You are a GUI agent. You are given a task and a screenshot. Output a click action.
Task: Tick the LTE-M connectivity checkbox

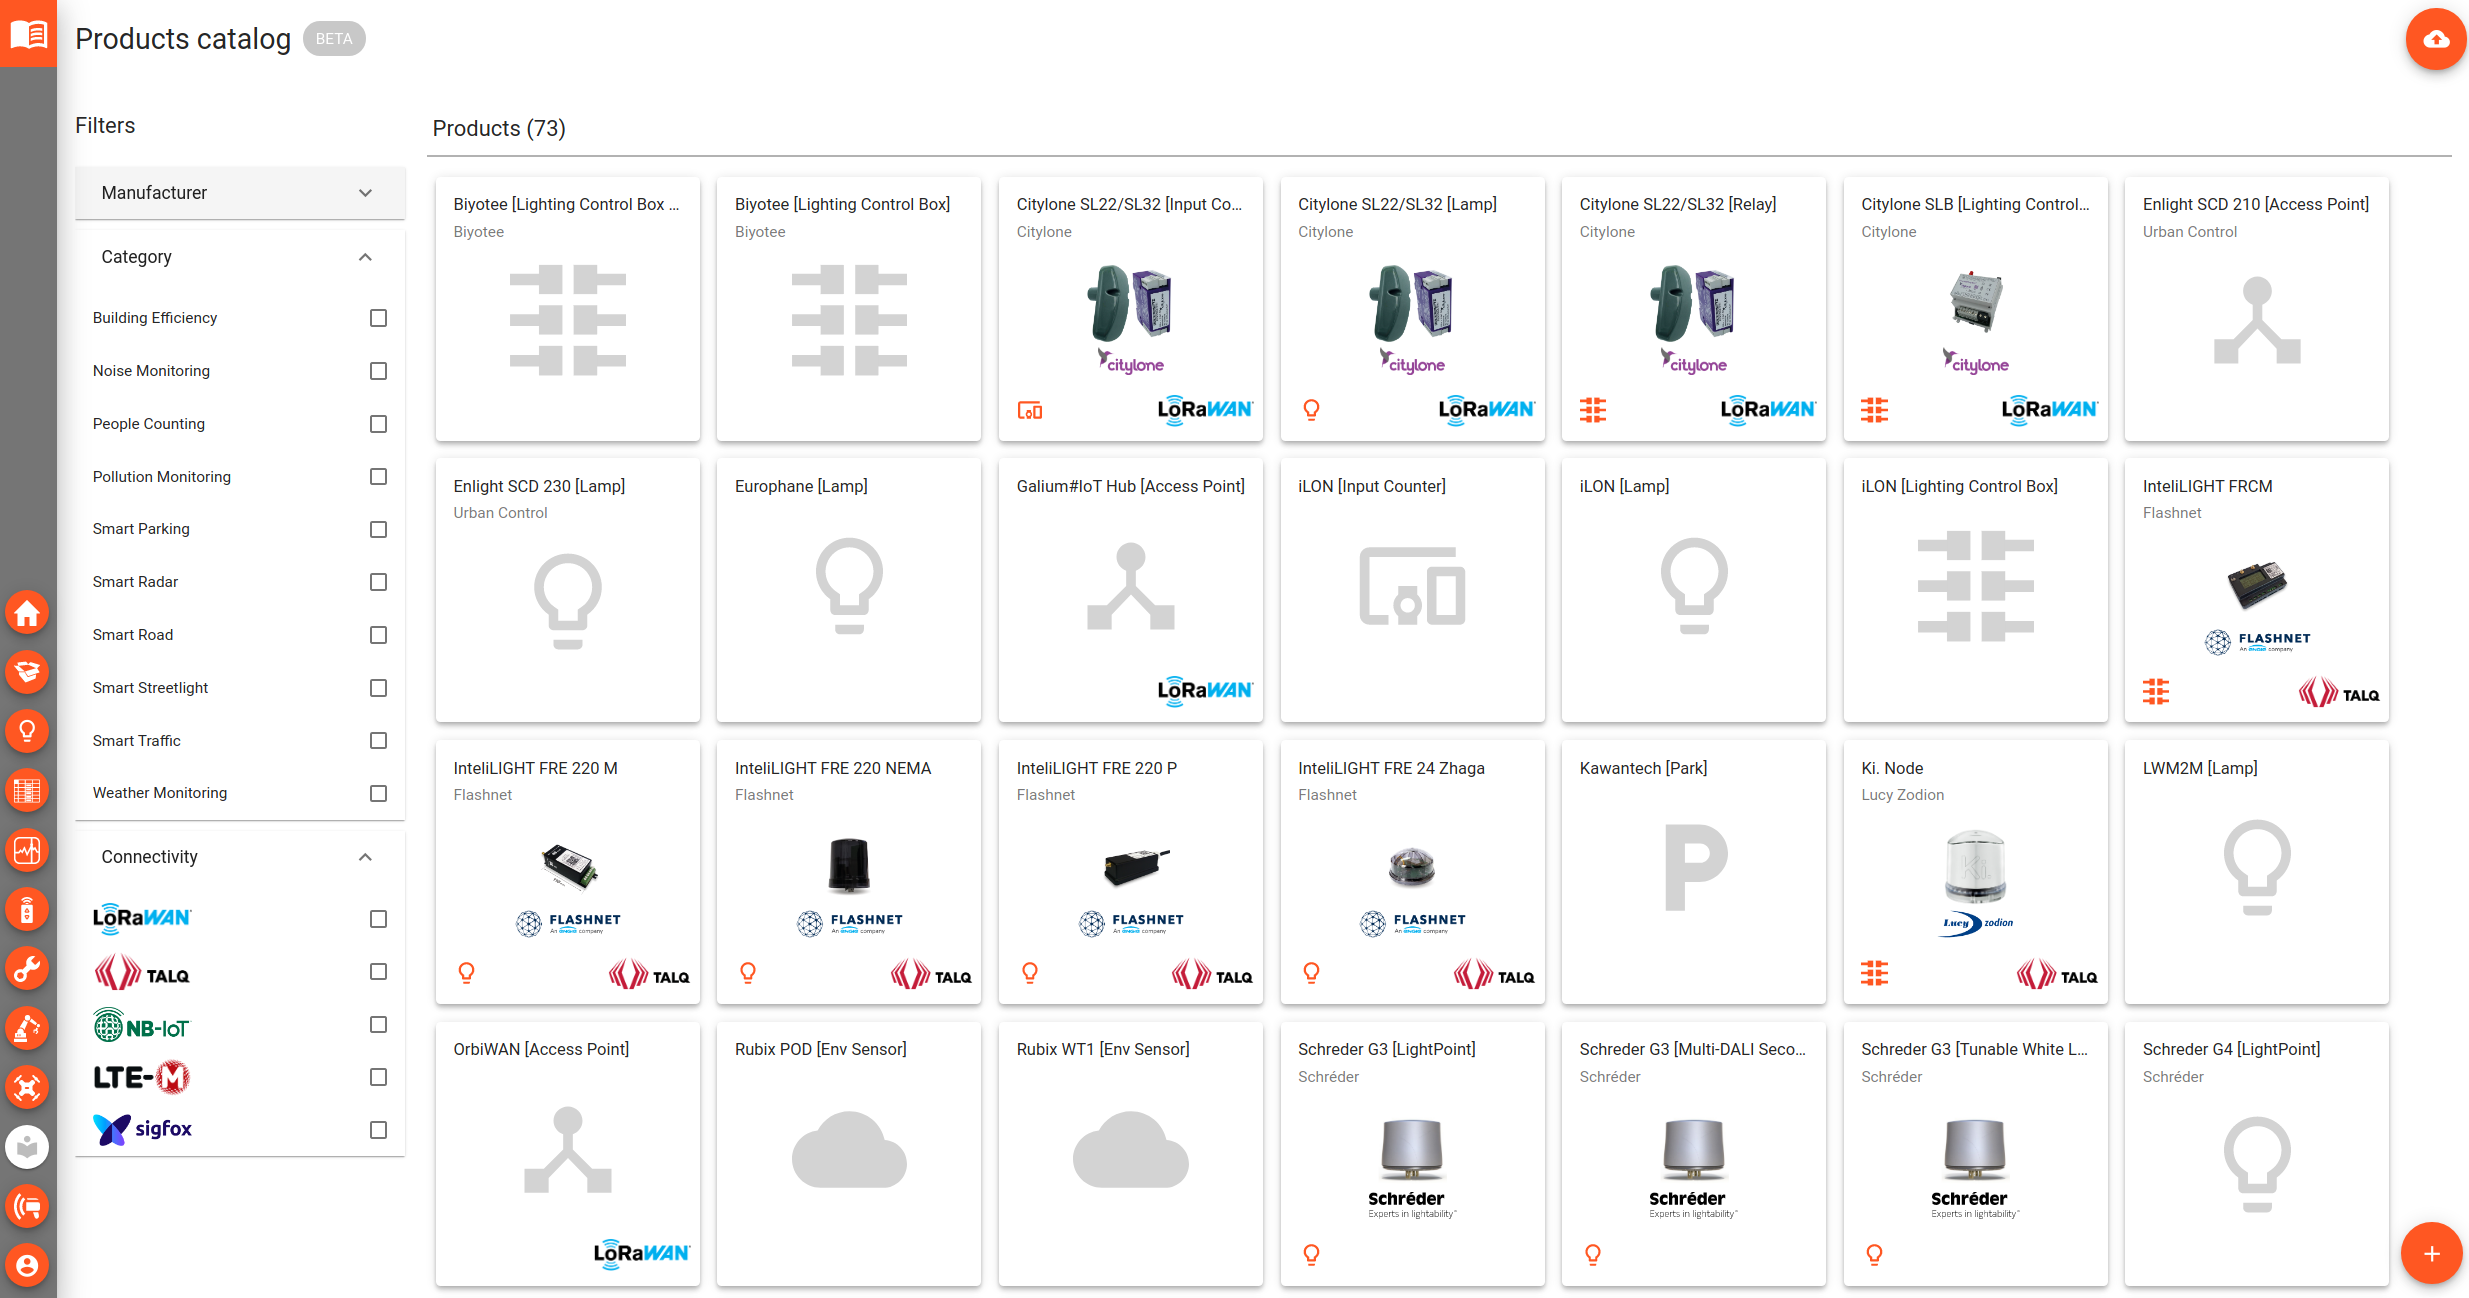(x=378, y=1077)
